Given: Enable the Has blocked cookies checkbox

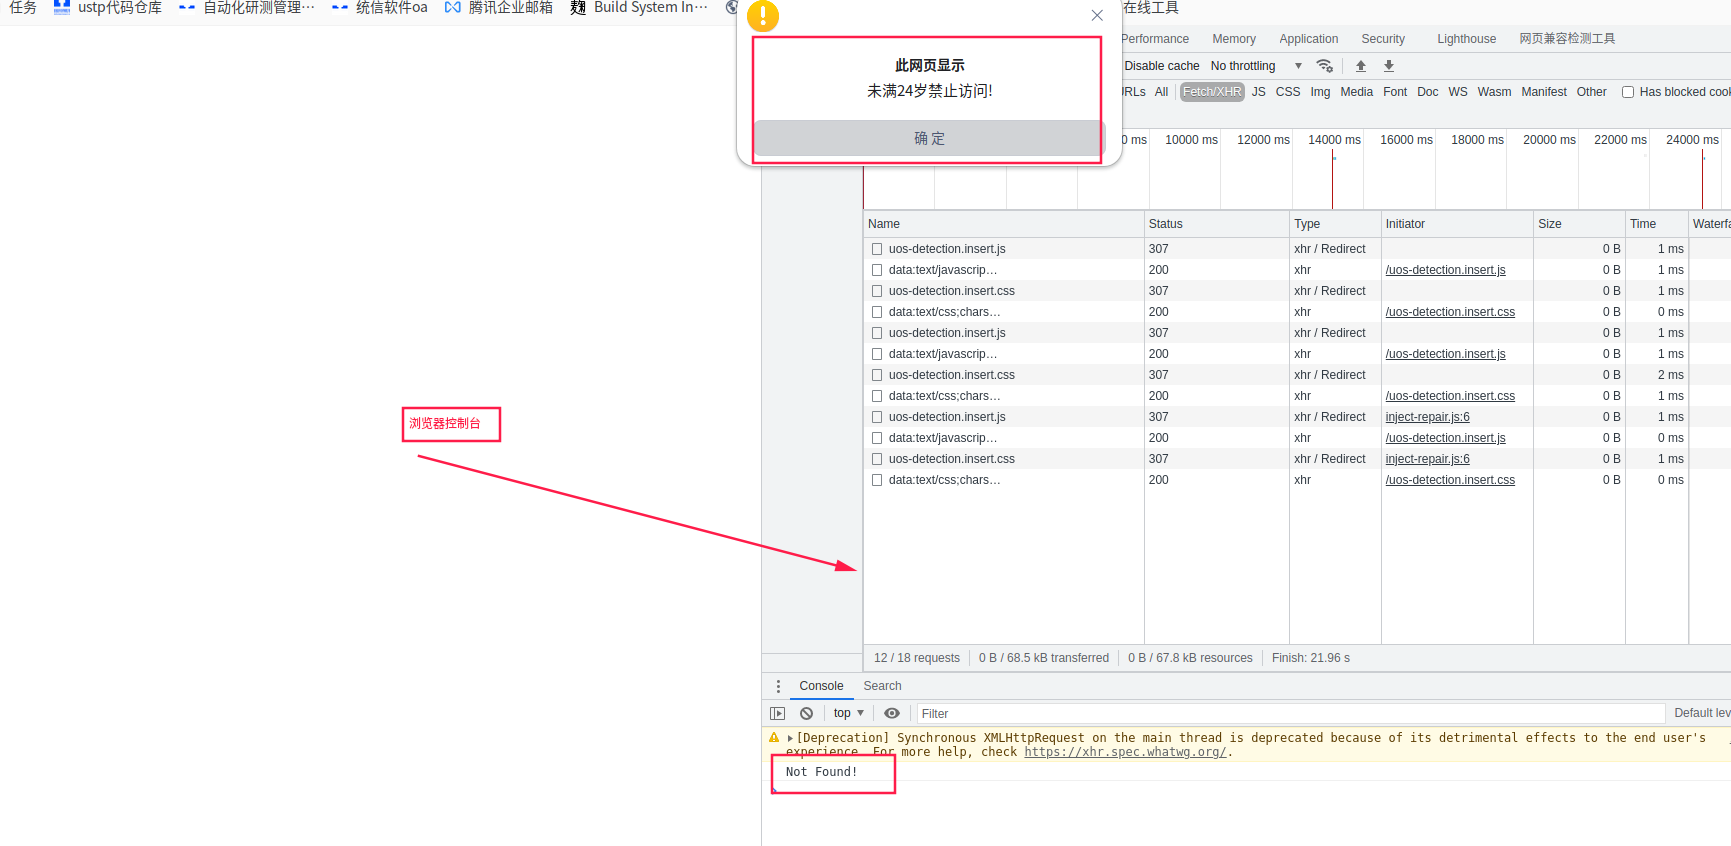Looking at the screenshot, I should pos(1627,92).
